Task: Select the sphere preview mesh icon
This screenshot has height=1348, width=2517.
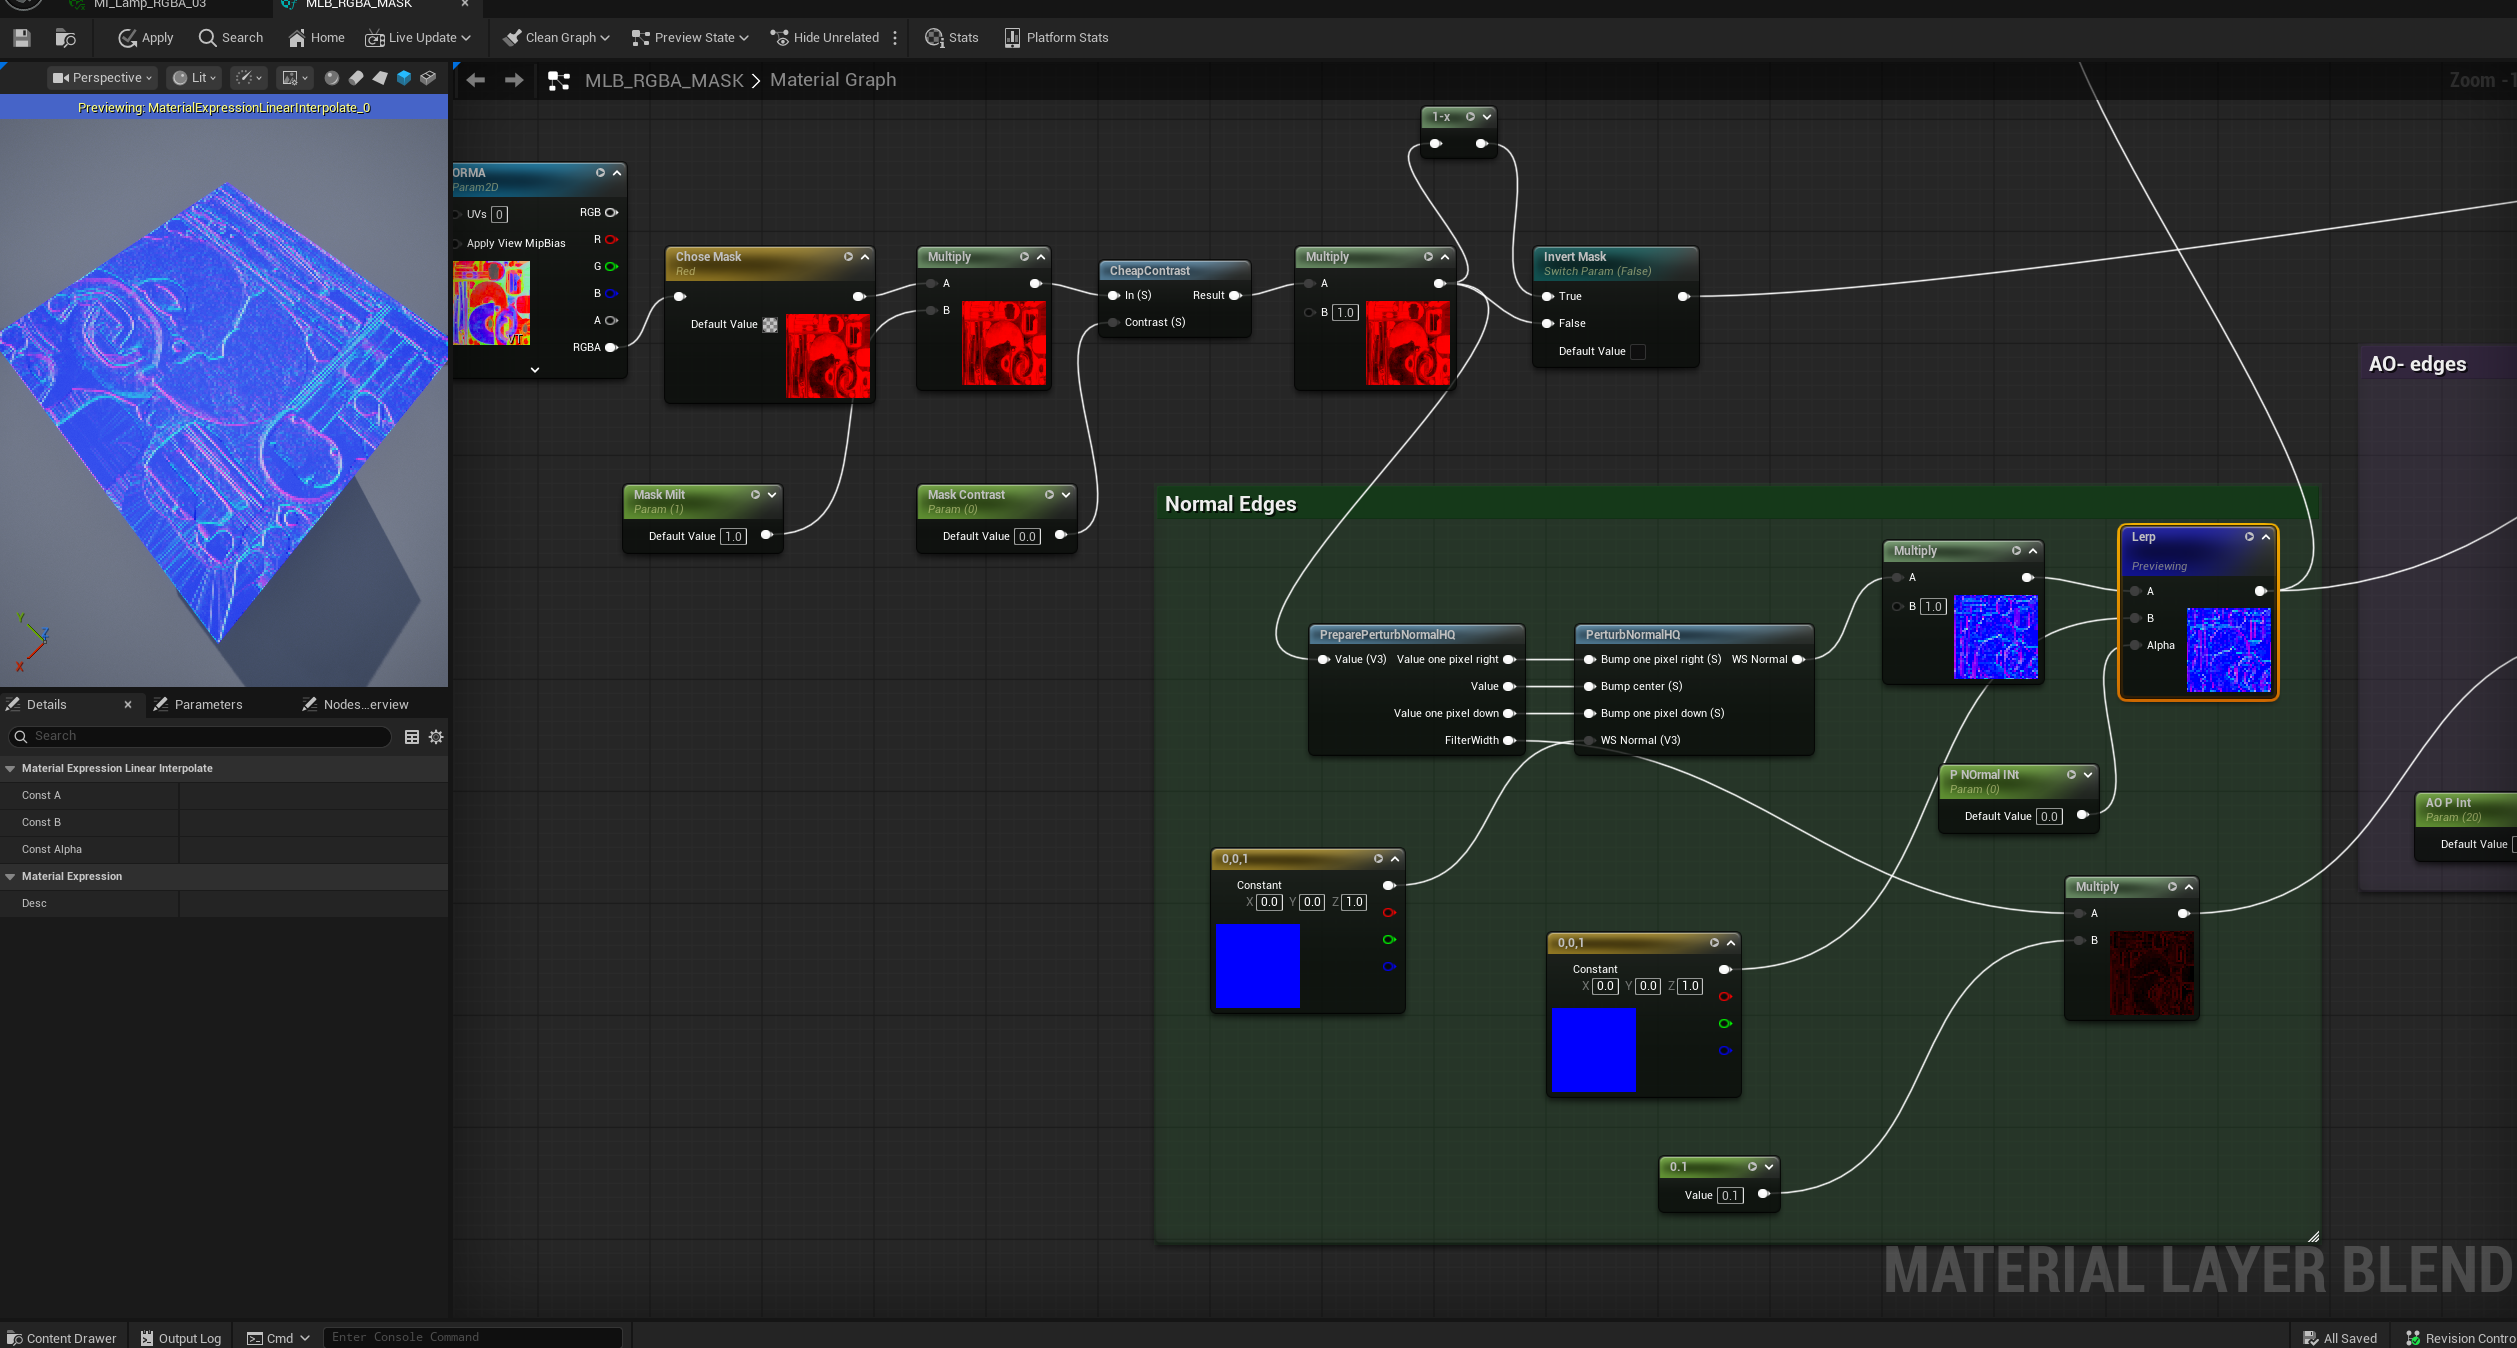Action: (x=332, y=78)
